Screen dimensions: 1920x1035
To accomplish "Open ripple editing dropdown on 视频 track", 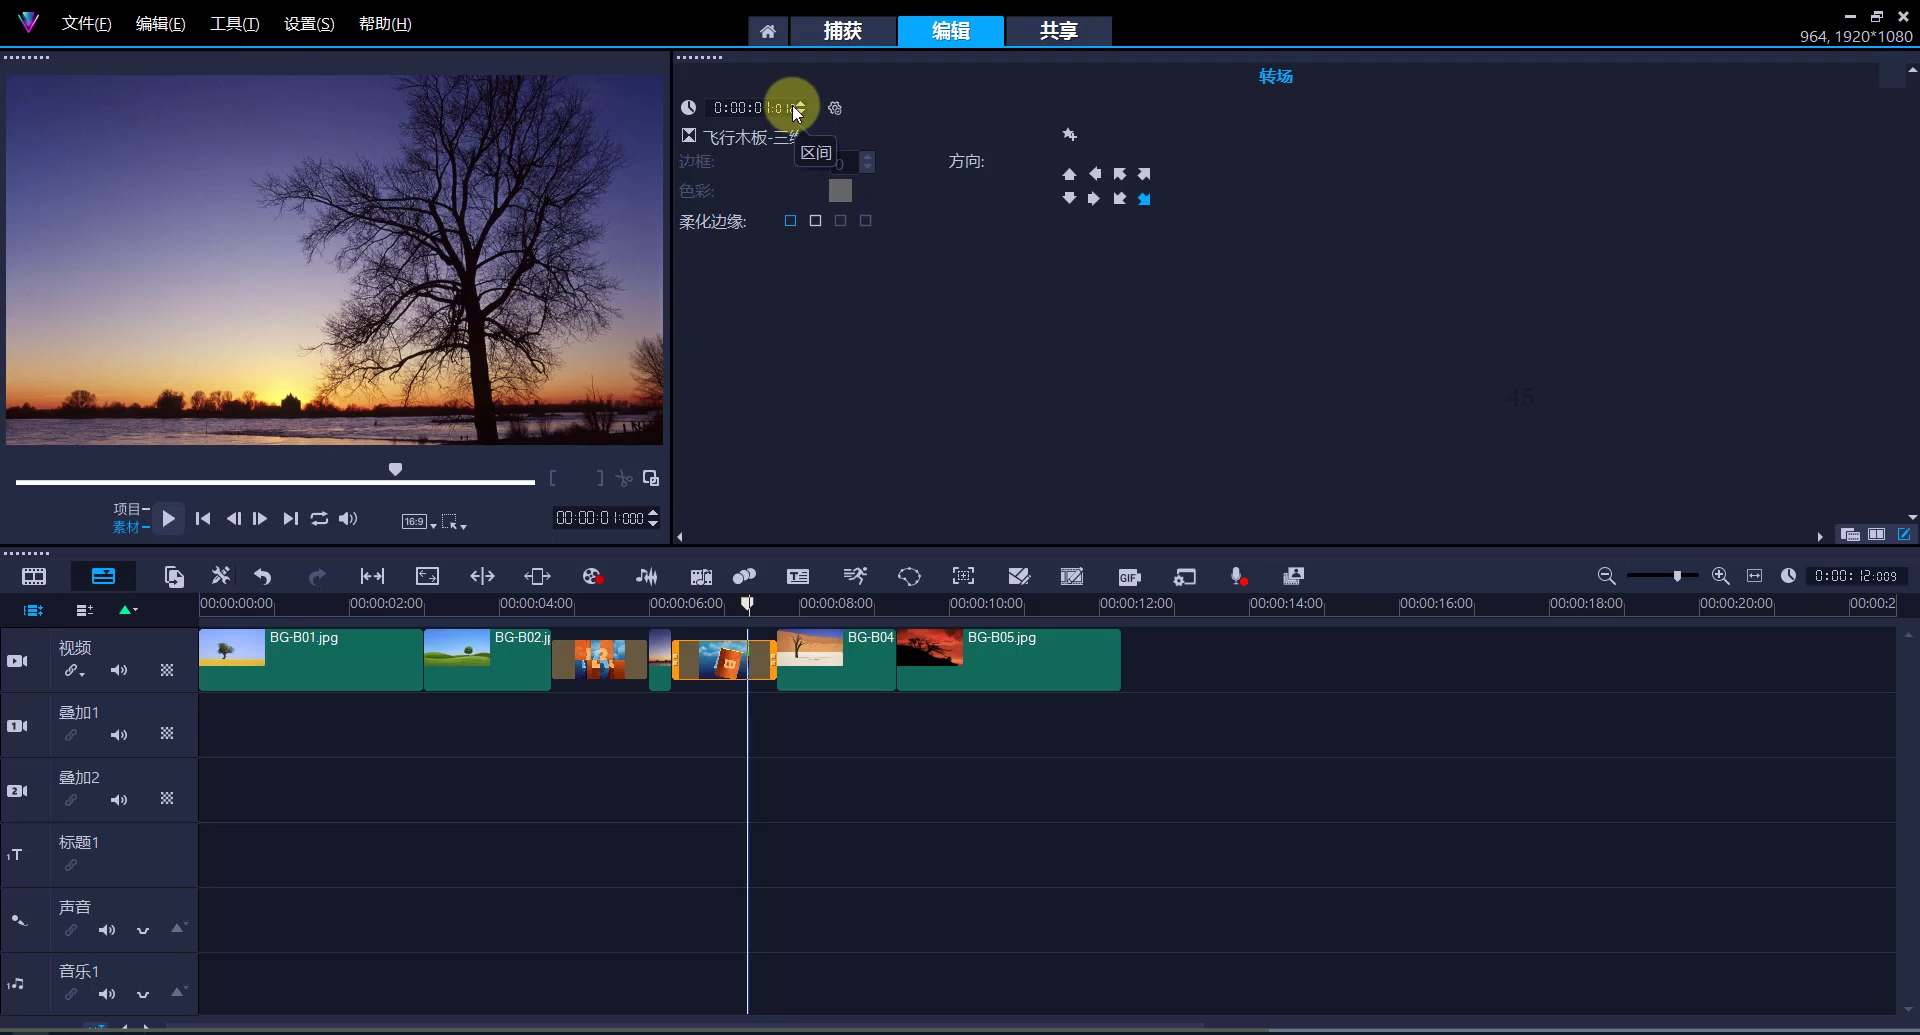I will [75, 671].
